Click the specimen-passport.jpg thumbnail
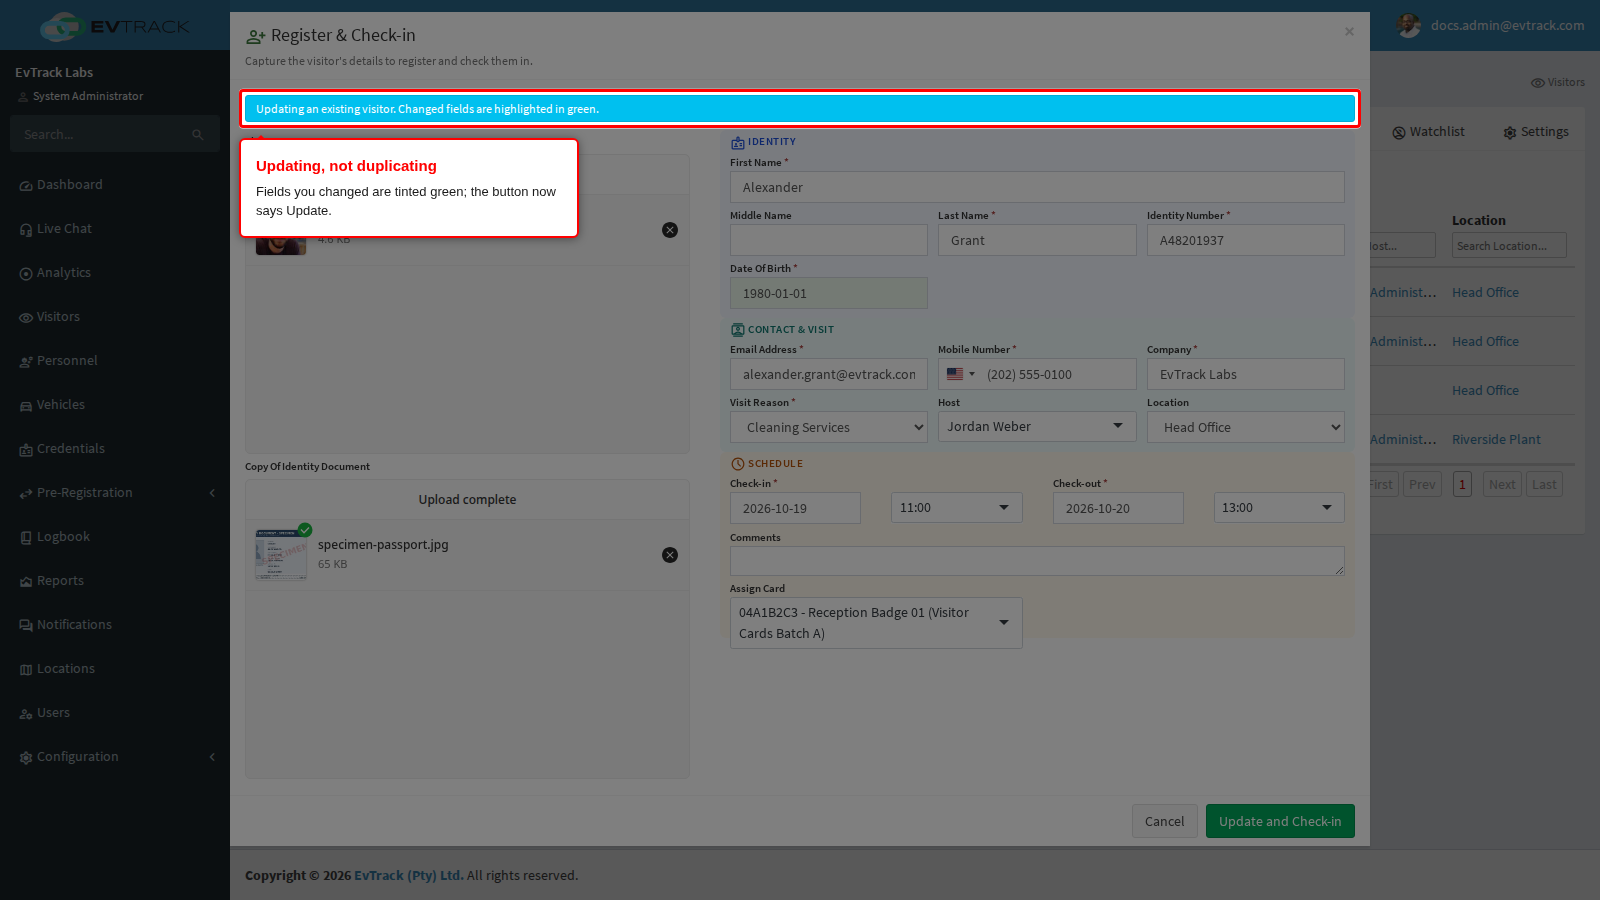This screenshot has height=900, width=1600. point(281,555)
